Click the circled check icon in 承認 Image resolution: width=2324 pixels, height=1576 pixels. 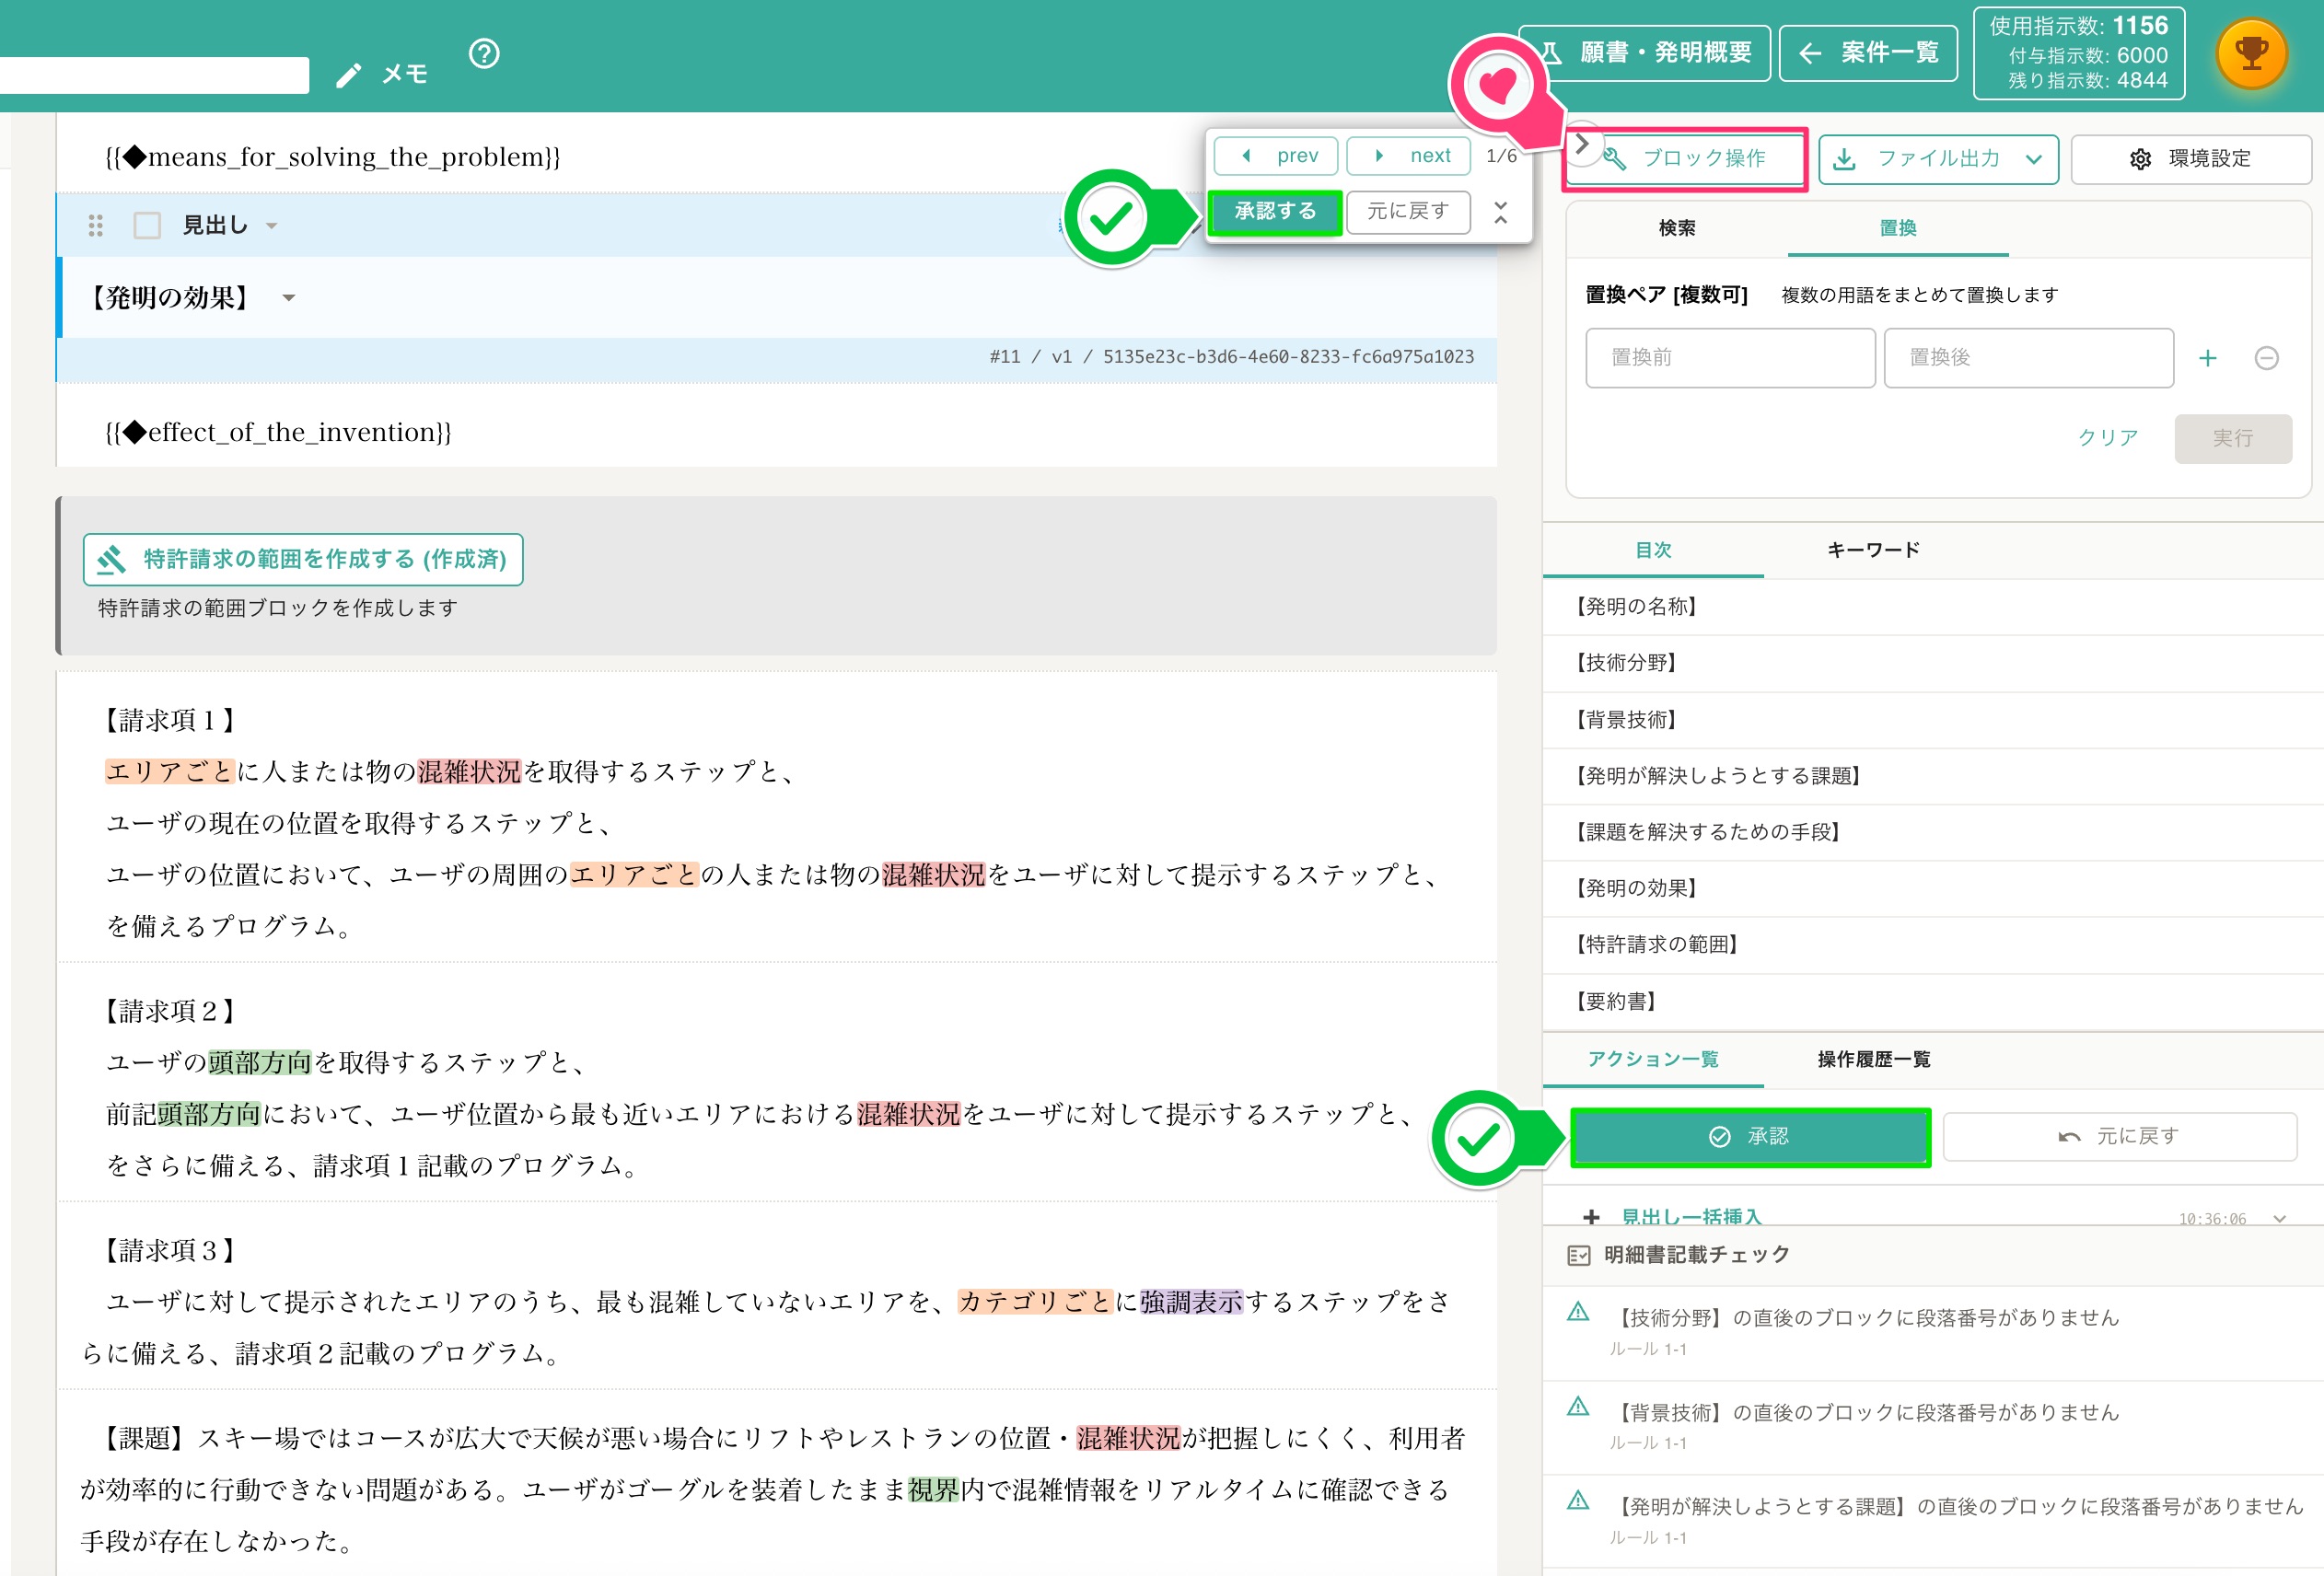coord(1719,1137)
